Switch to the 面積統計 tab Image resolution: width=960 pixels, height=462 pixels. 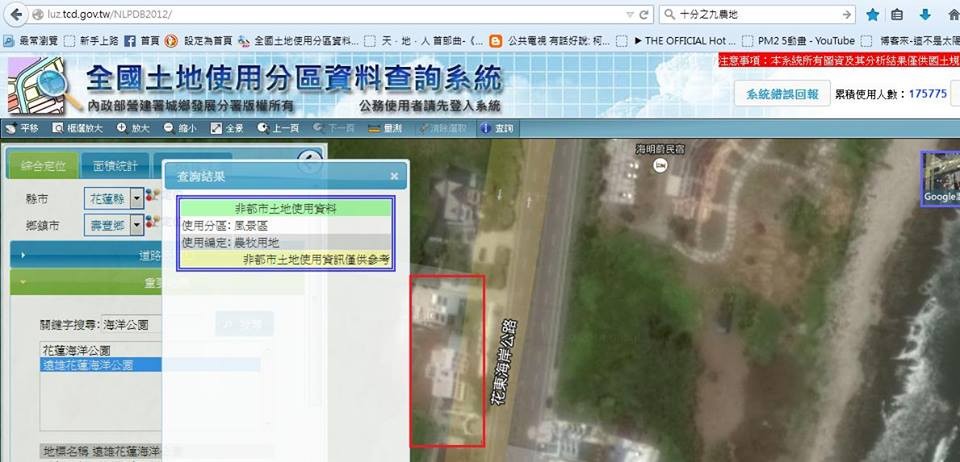[115, 166]
